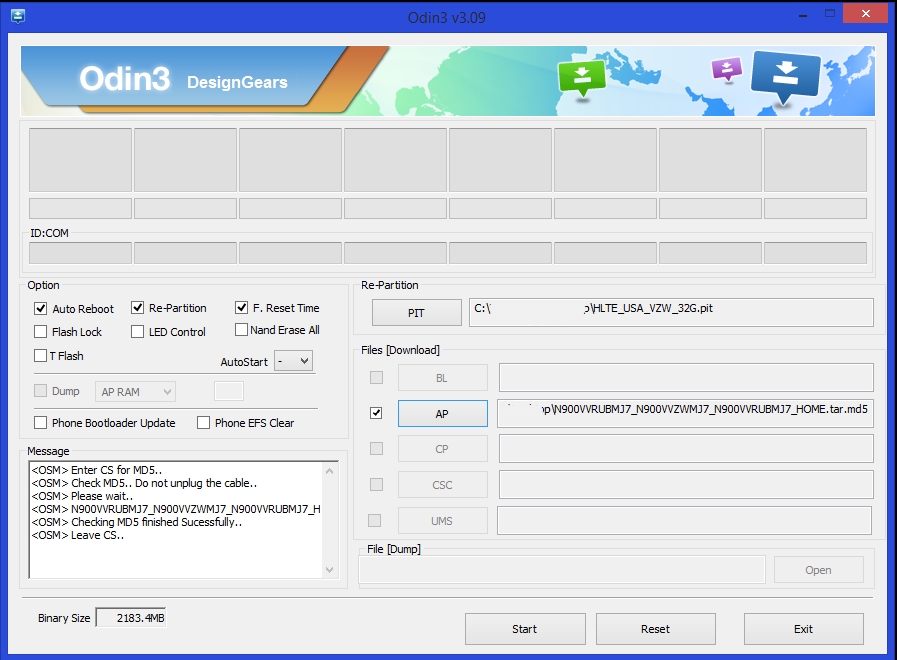Enable the T Flash checkbox
The image size is (897, 660).
click(x=41, y=356)
